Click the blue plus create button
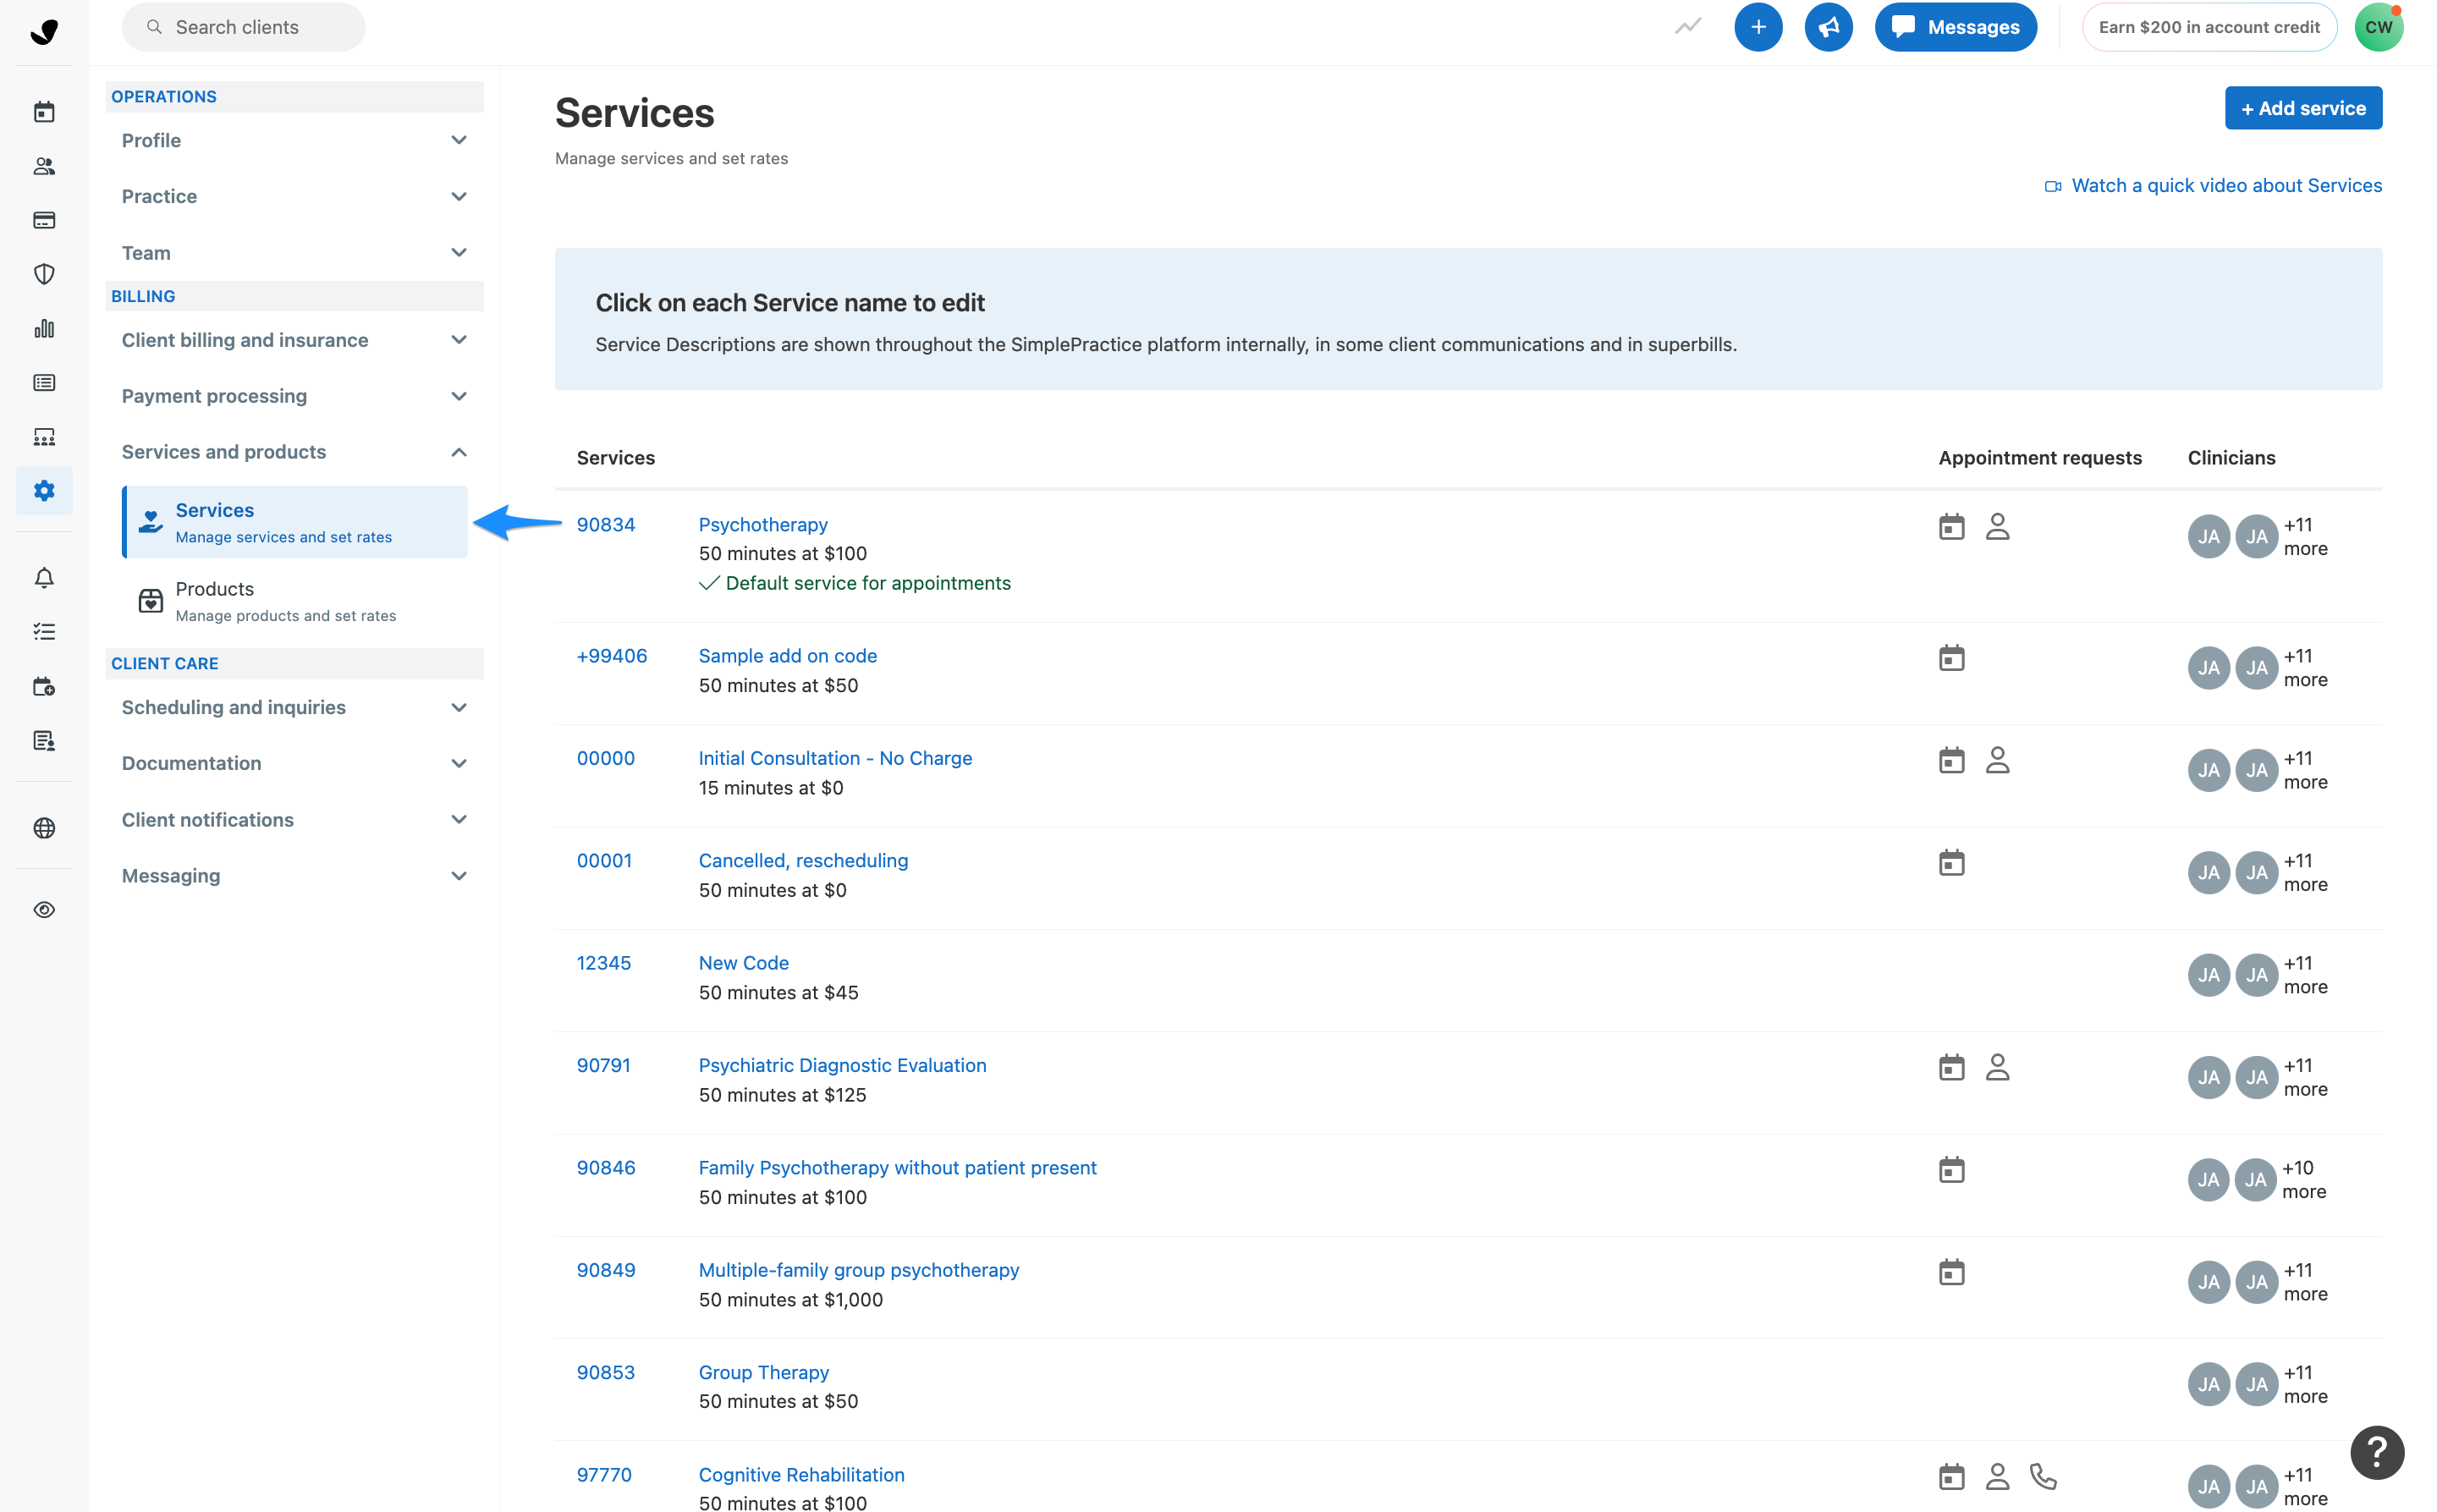The image size is (2437, 1512). (x=1758, y=27)
